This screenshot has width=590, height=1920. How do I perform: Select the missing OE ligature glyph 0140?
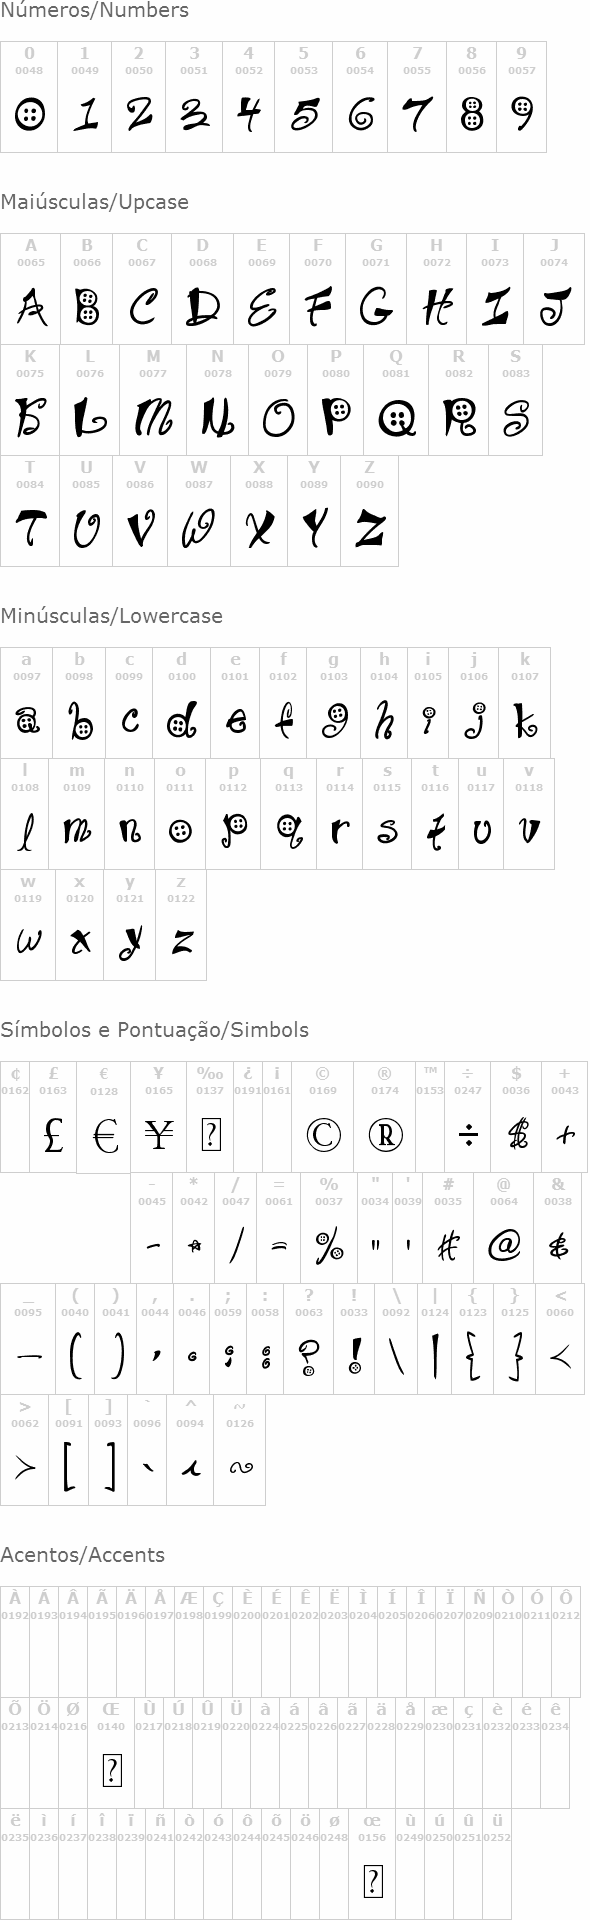112,1771
